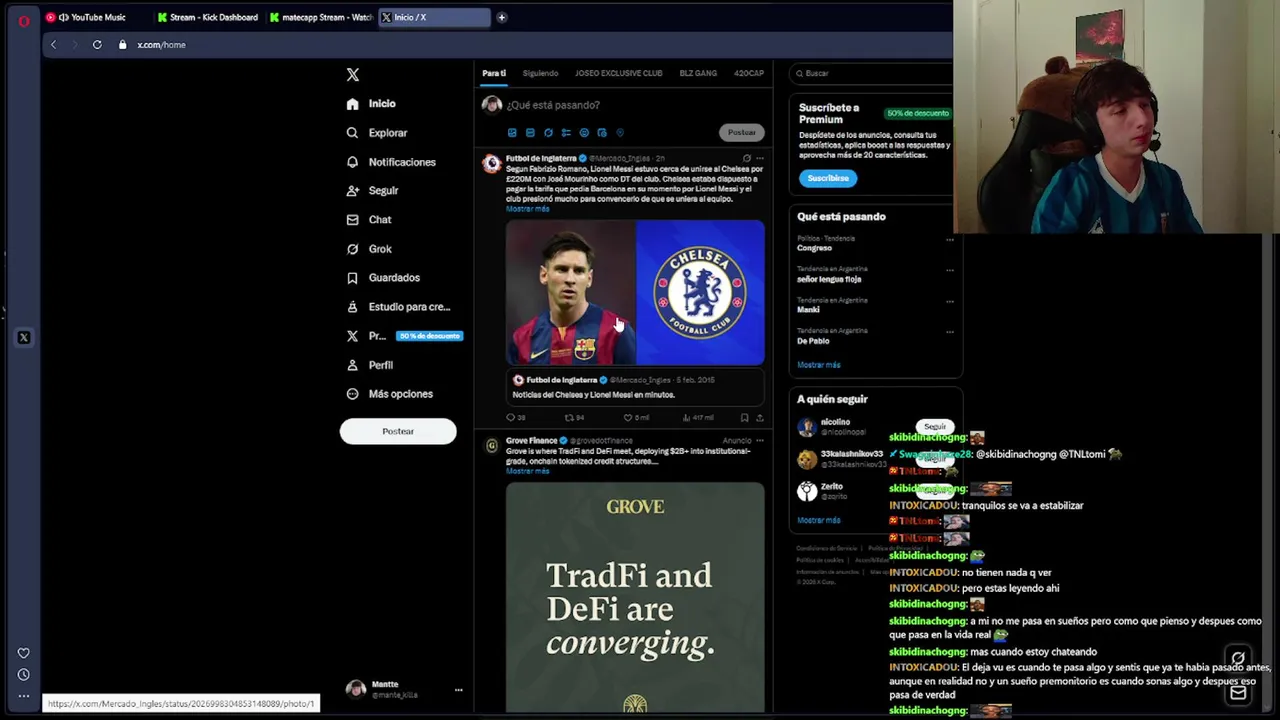Switch to the Siguiendo tab
The width and height of the screenshot is (1280, 720).
[x=540, y=73]
